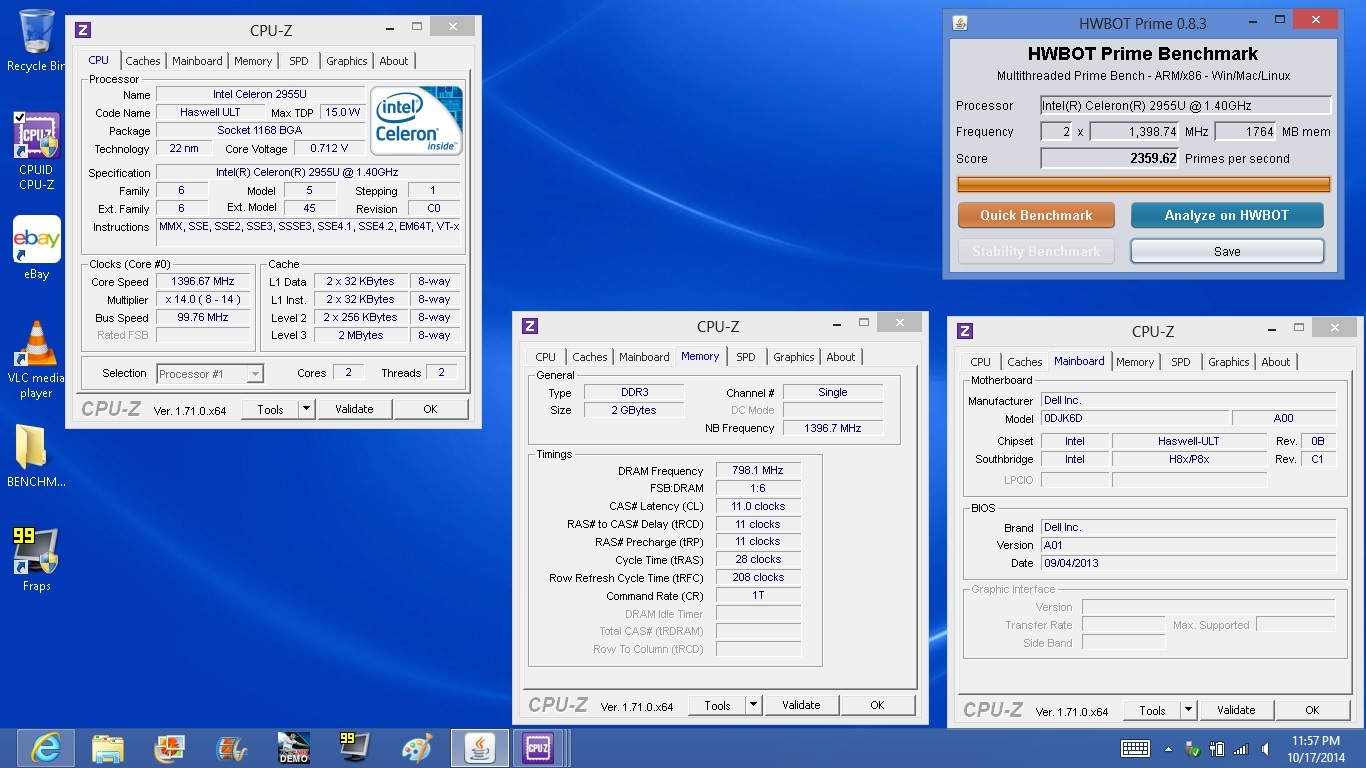Launch the Fraps desktop shortcut
Viewport: 1366px width, 768px height.
36,560
